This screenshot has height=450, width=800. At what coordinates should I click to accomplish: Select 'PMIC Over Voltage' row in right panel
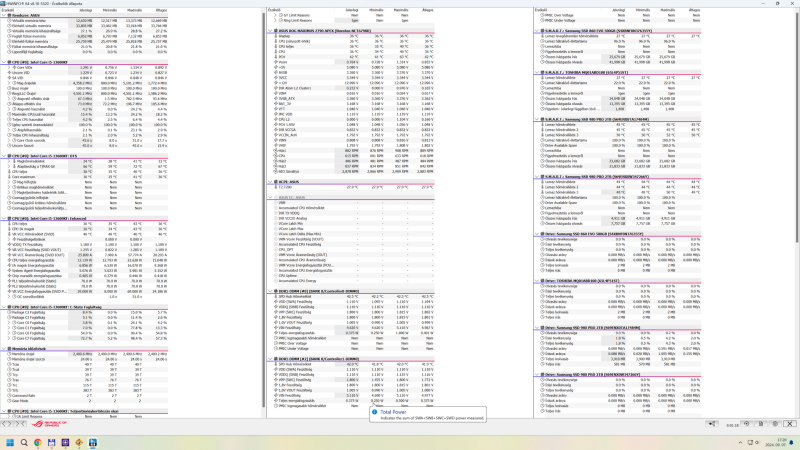[x=618, y=15]
